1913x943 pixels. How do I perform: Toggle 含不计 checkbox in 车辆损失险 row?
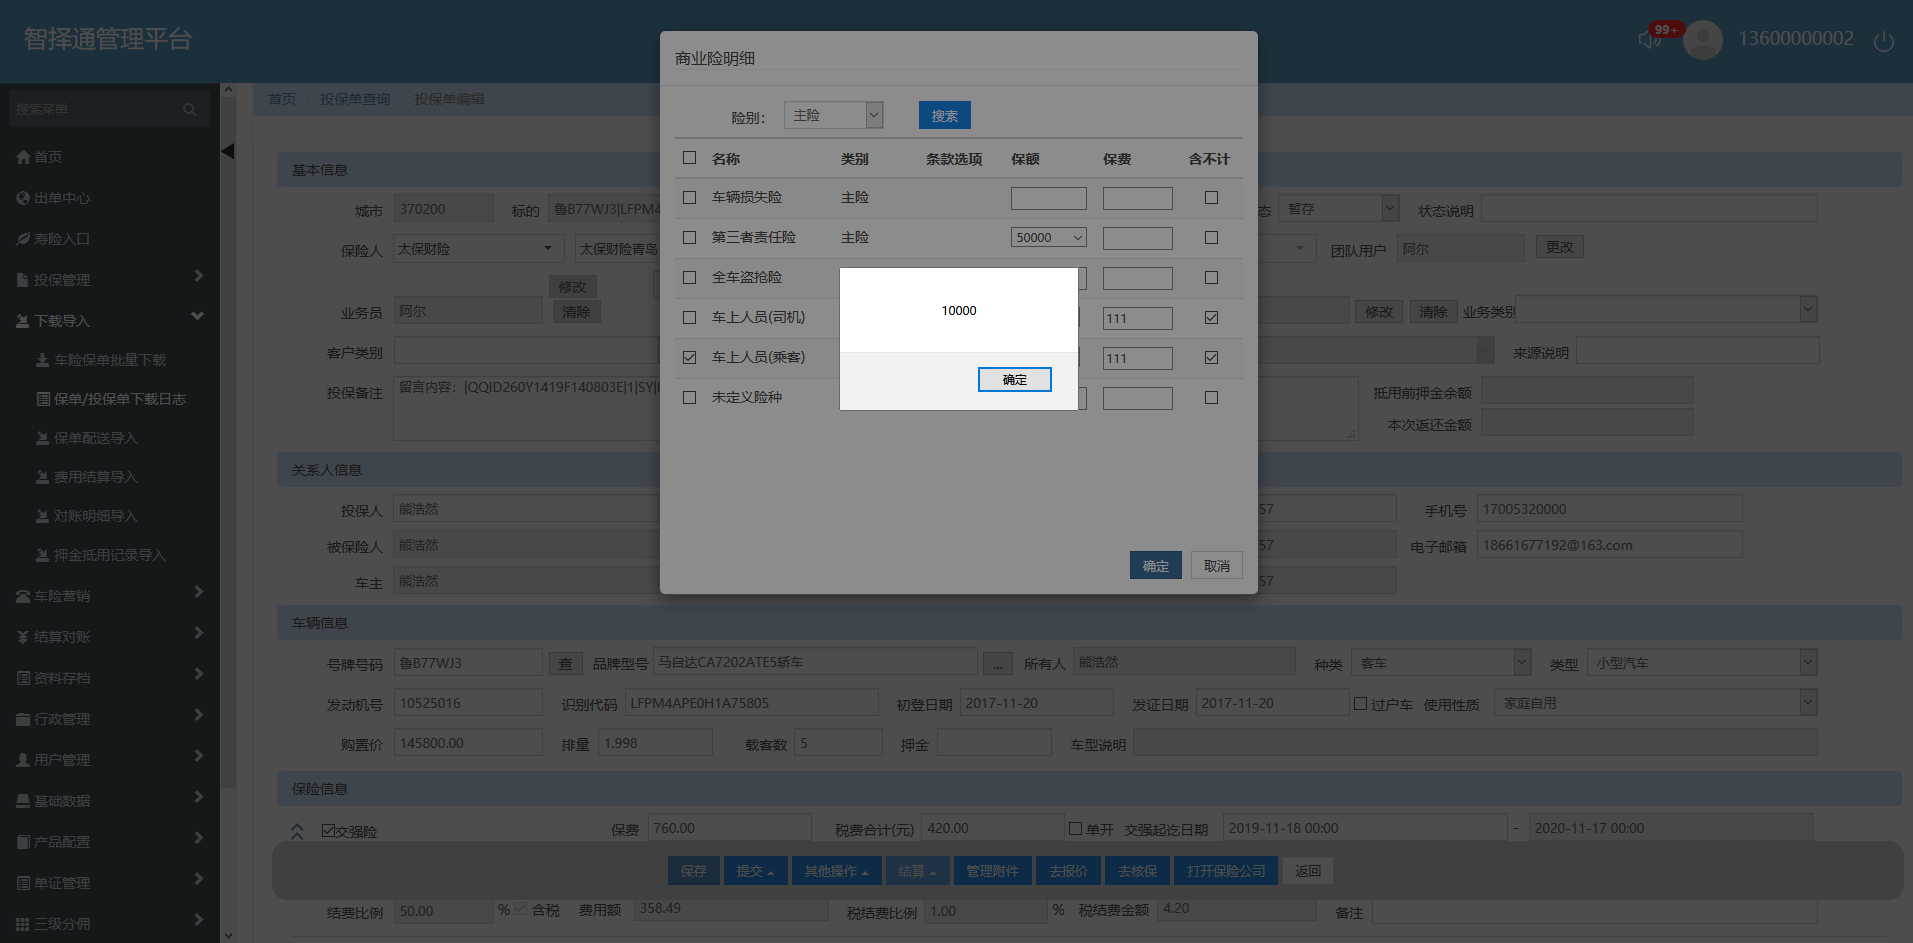[1211, 198]
